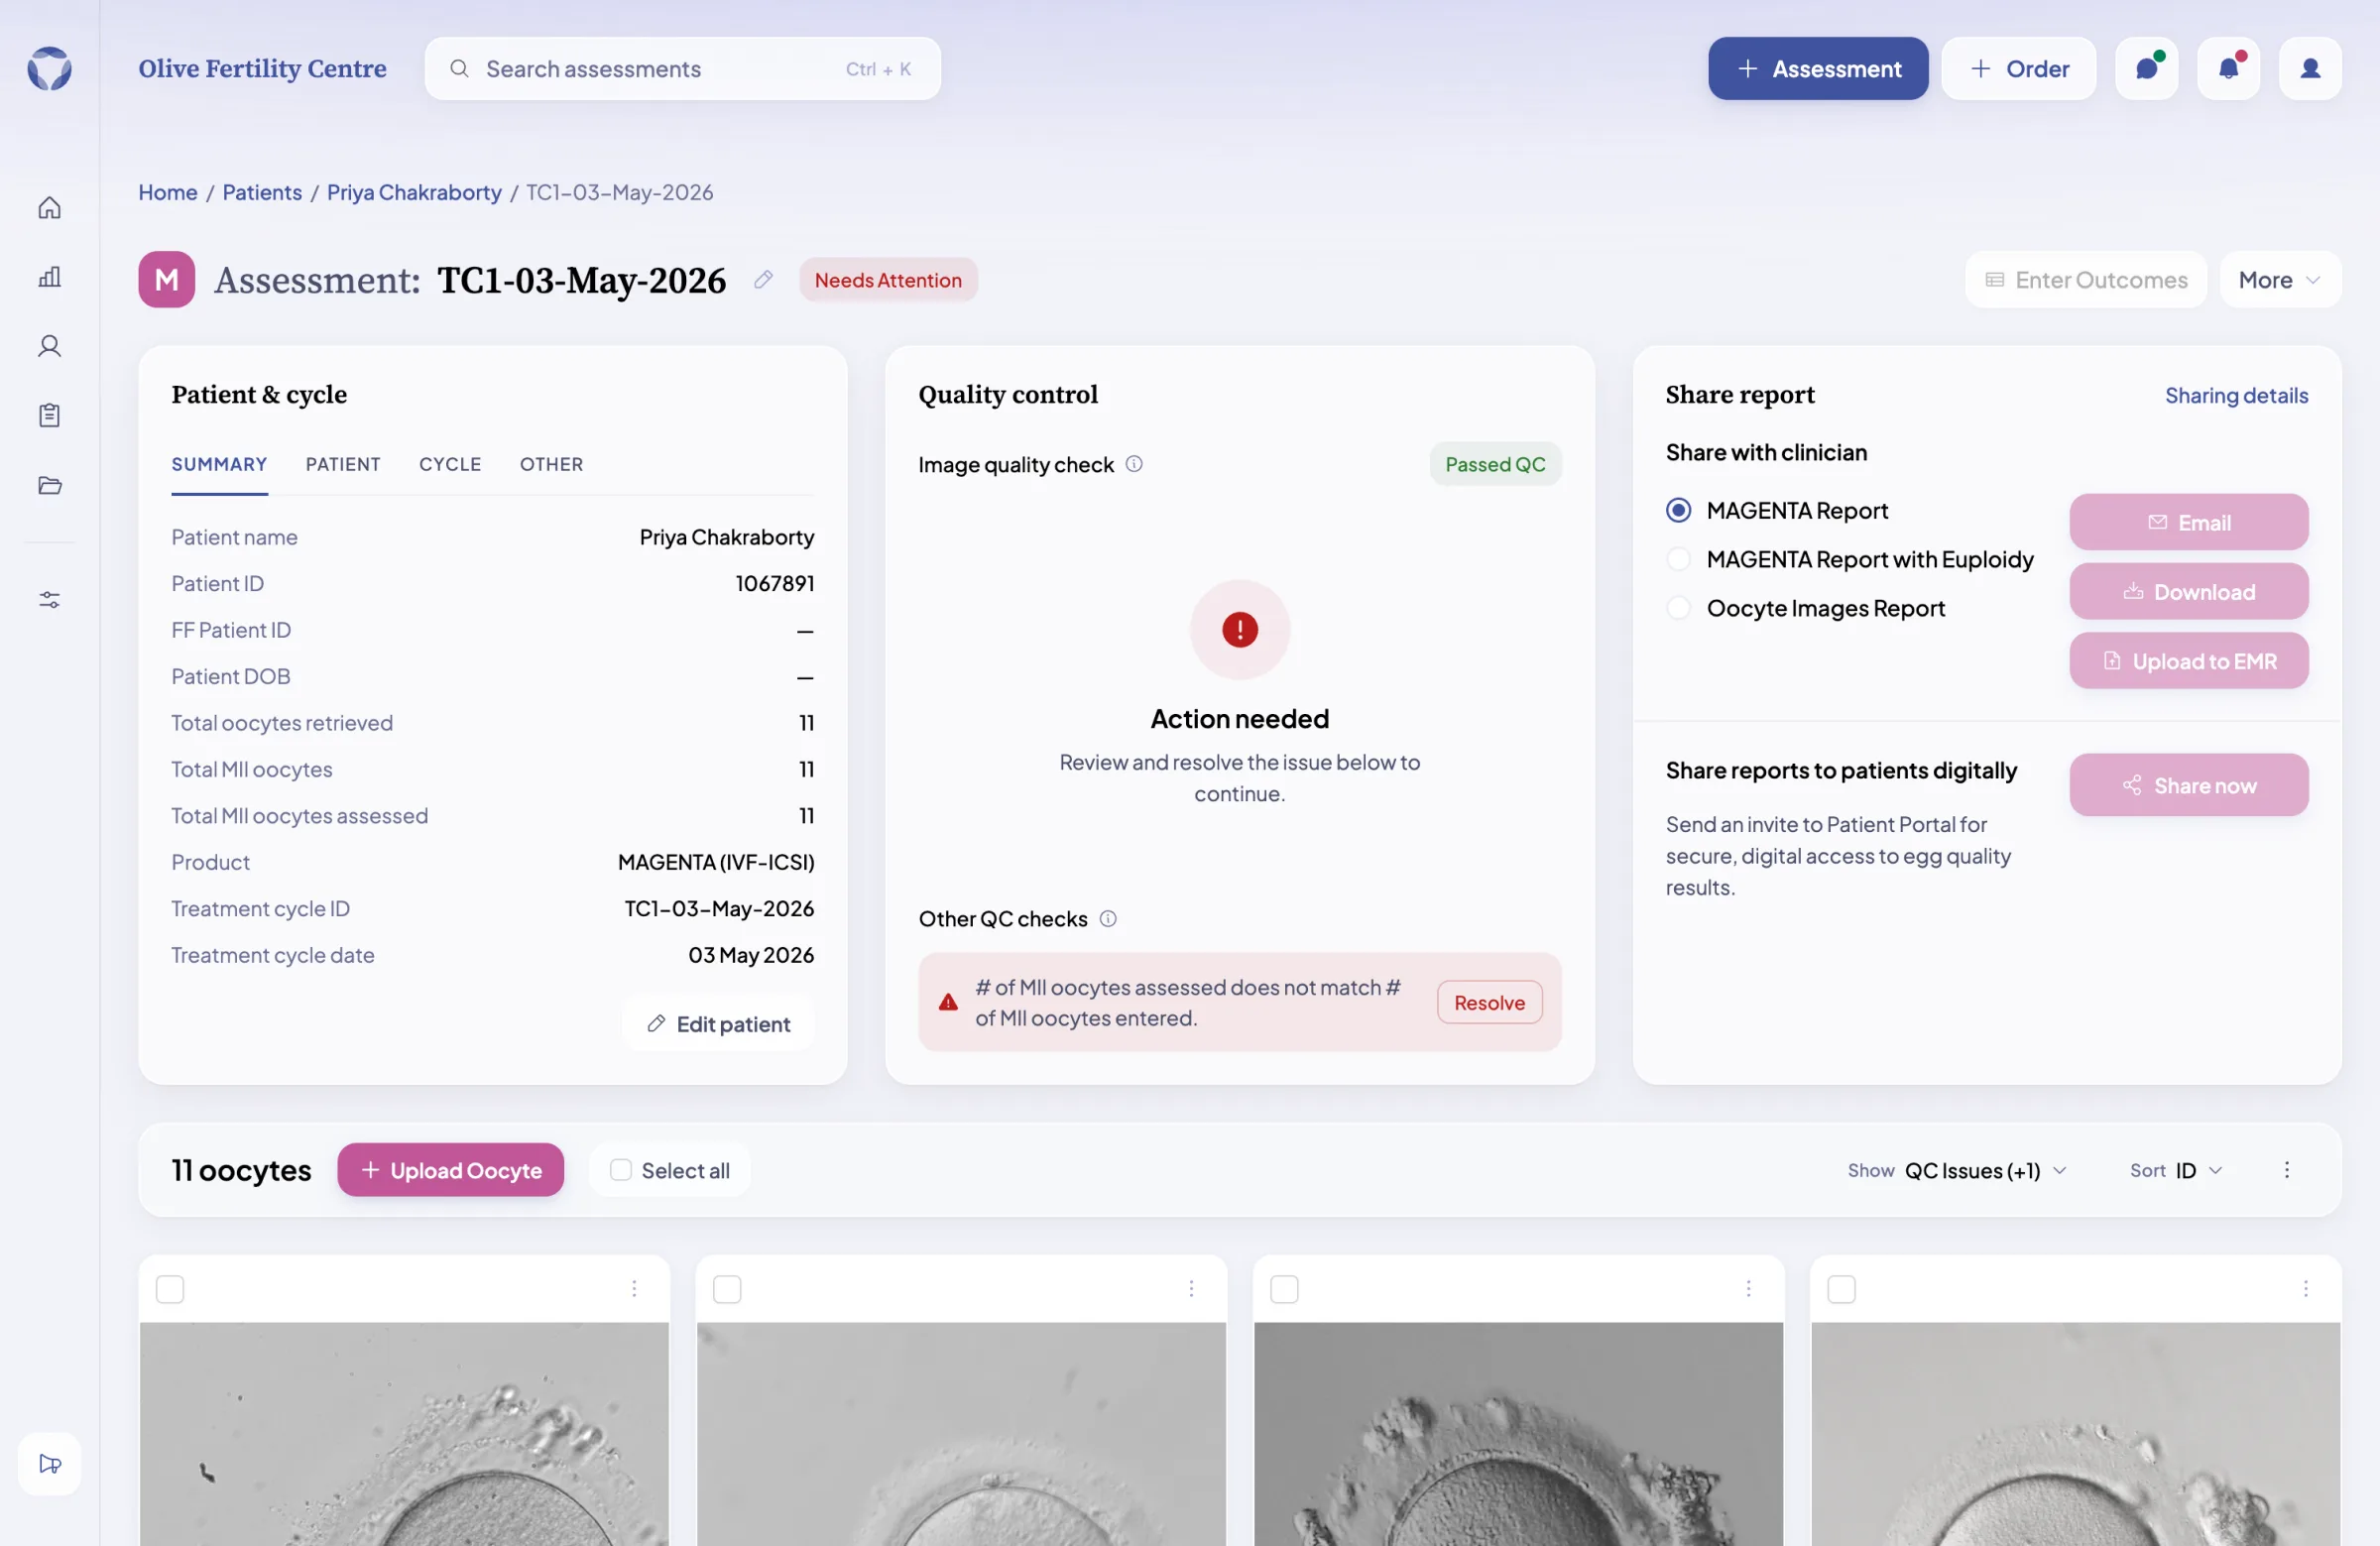Click the + Assessment button
The height and width of the screenshot is (1546, 2380).
[1818, 68]
